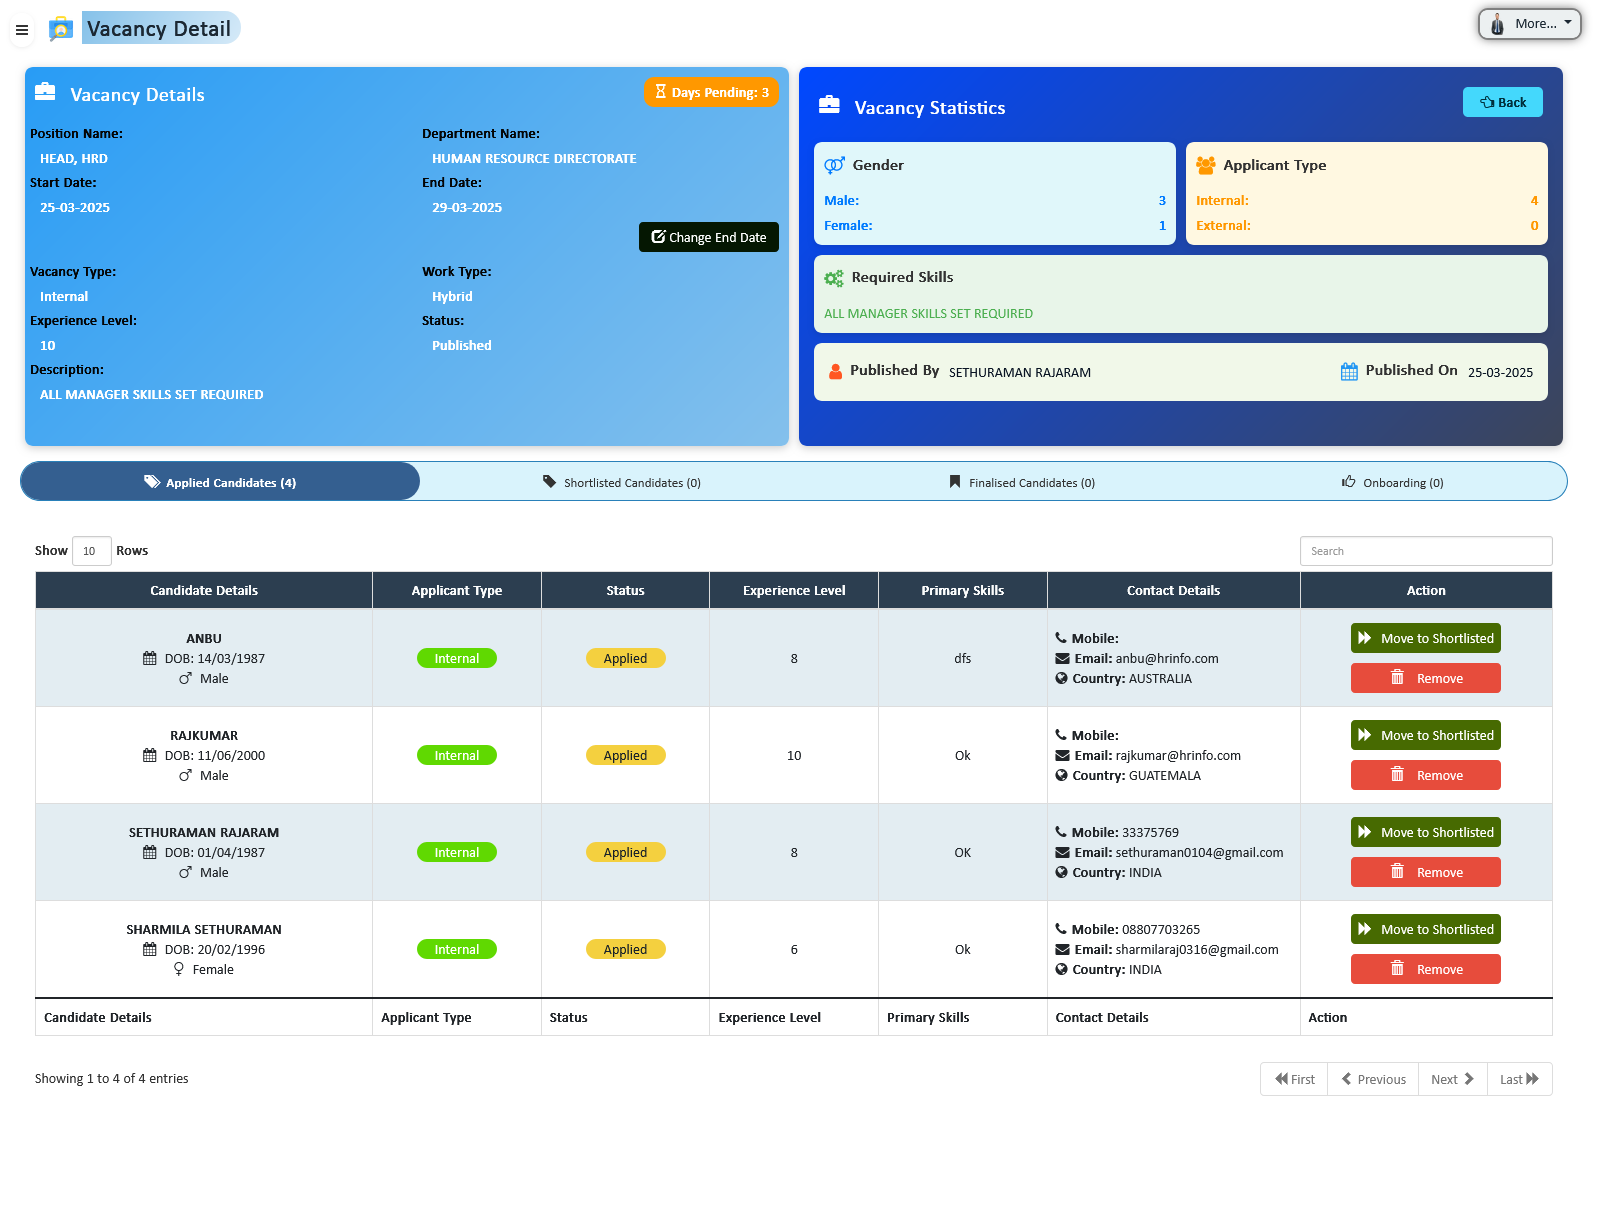Click the Gender statistics icon
Screen dimensions: 1600x1216
834,165
